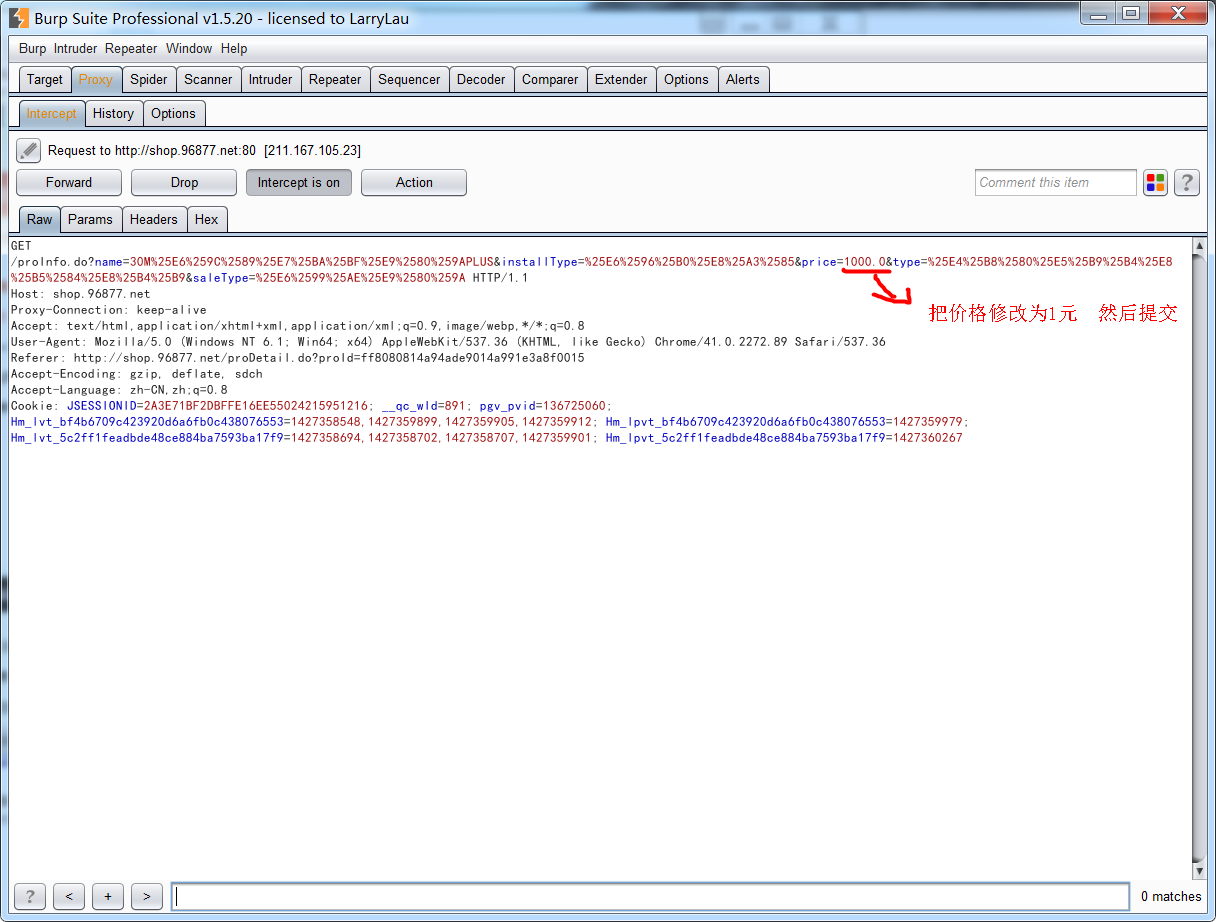Click the installType parameter name in the request

tap(540, 262)
